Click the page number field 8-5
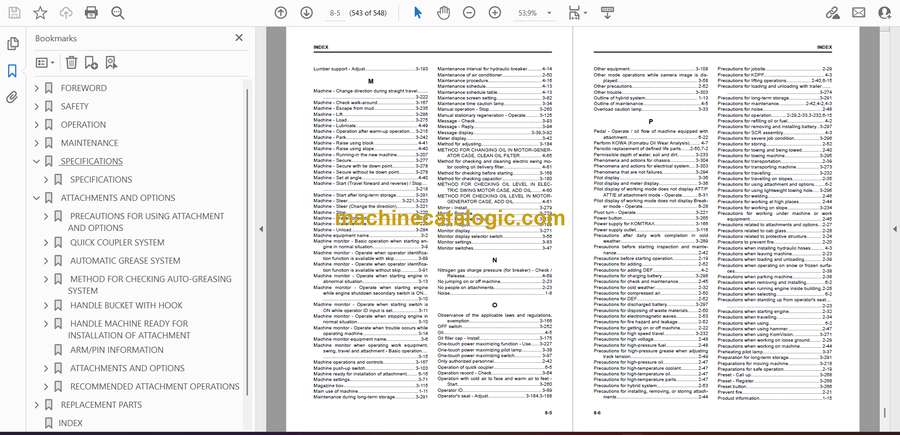This screenshot has height=435, width=900. 336,13
